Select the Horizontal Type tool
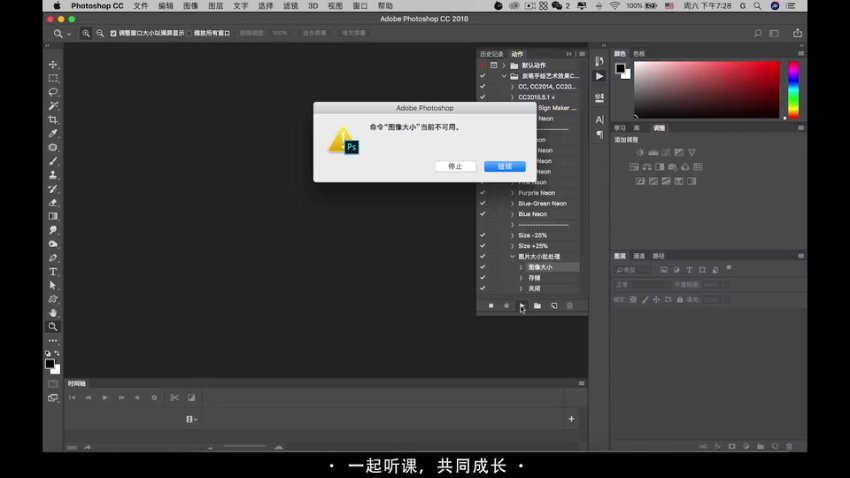This screenshot has width=850, height=478. 53,272
